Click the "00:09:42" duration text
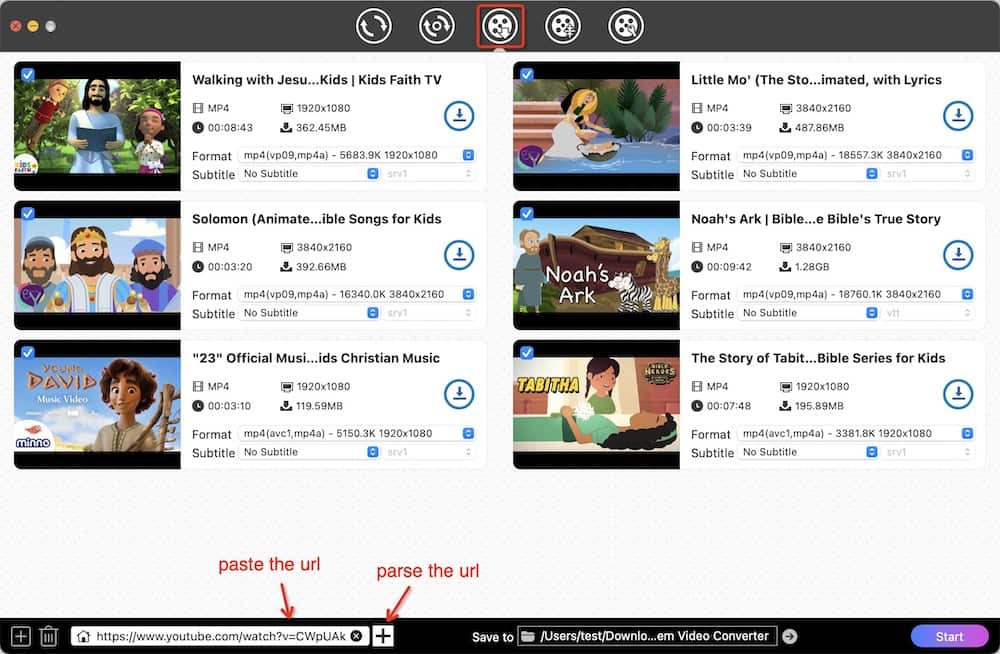This screenshot has height=654, width=1000. tap(729, 267)
